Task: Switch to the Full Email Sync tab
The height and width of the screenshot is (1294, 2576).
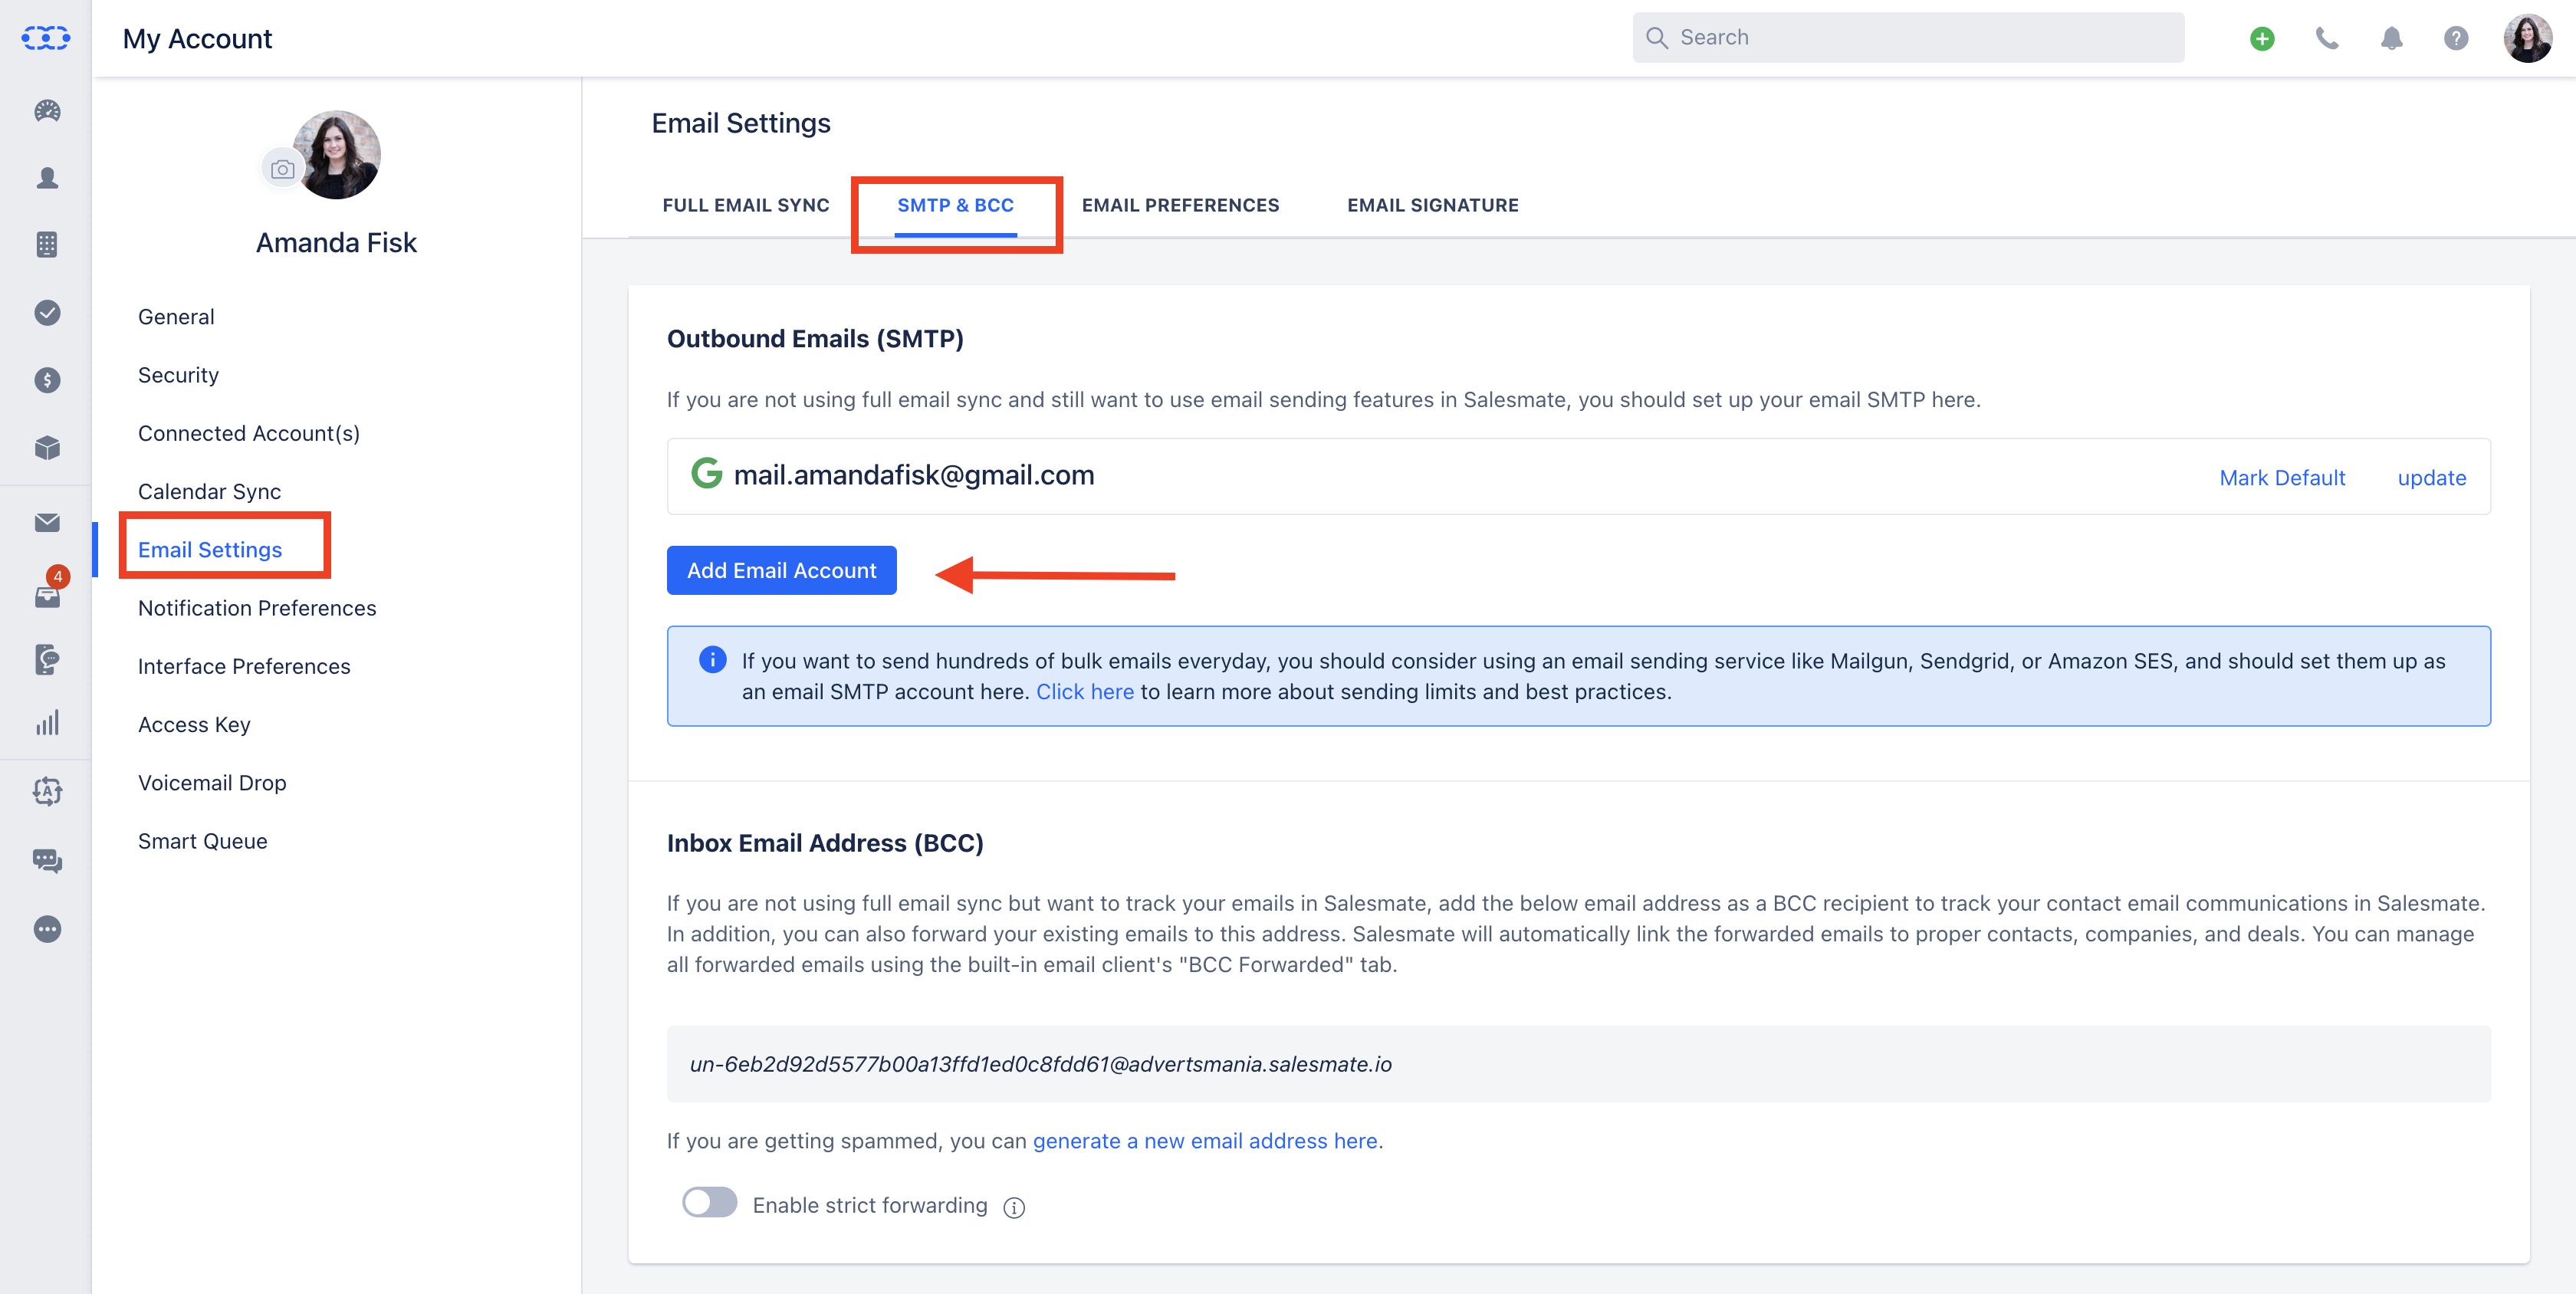Action: 745,205
